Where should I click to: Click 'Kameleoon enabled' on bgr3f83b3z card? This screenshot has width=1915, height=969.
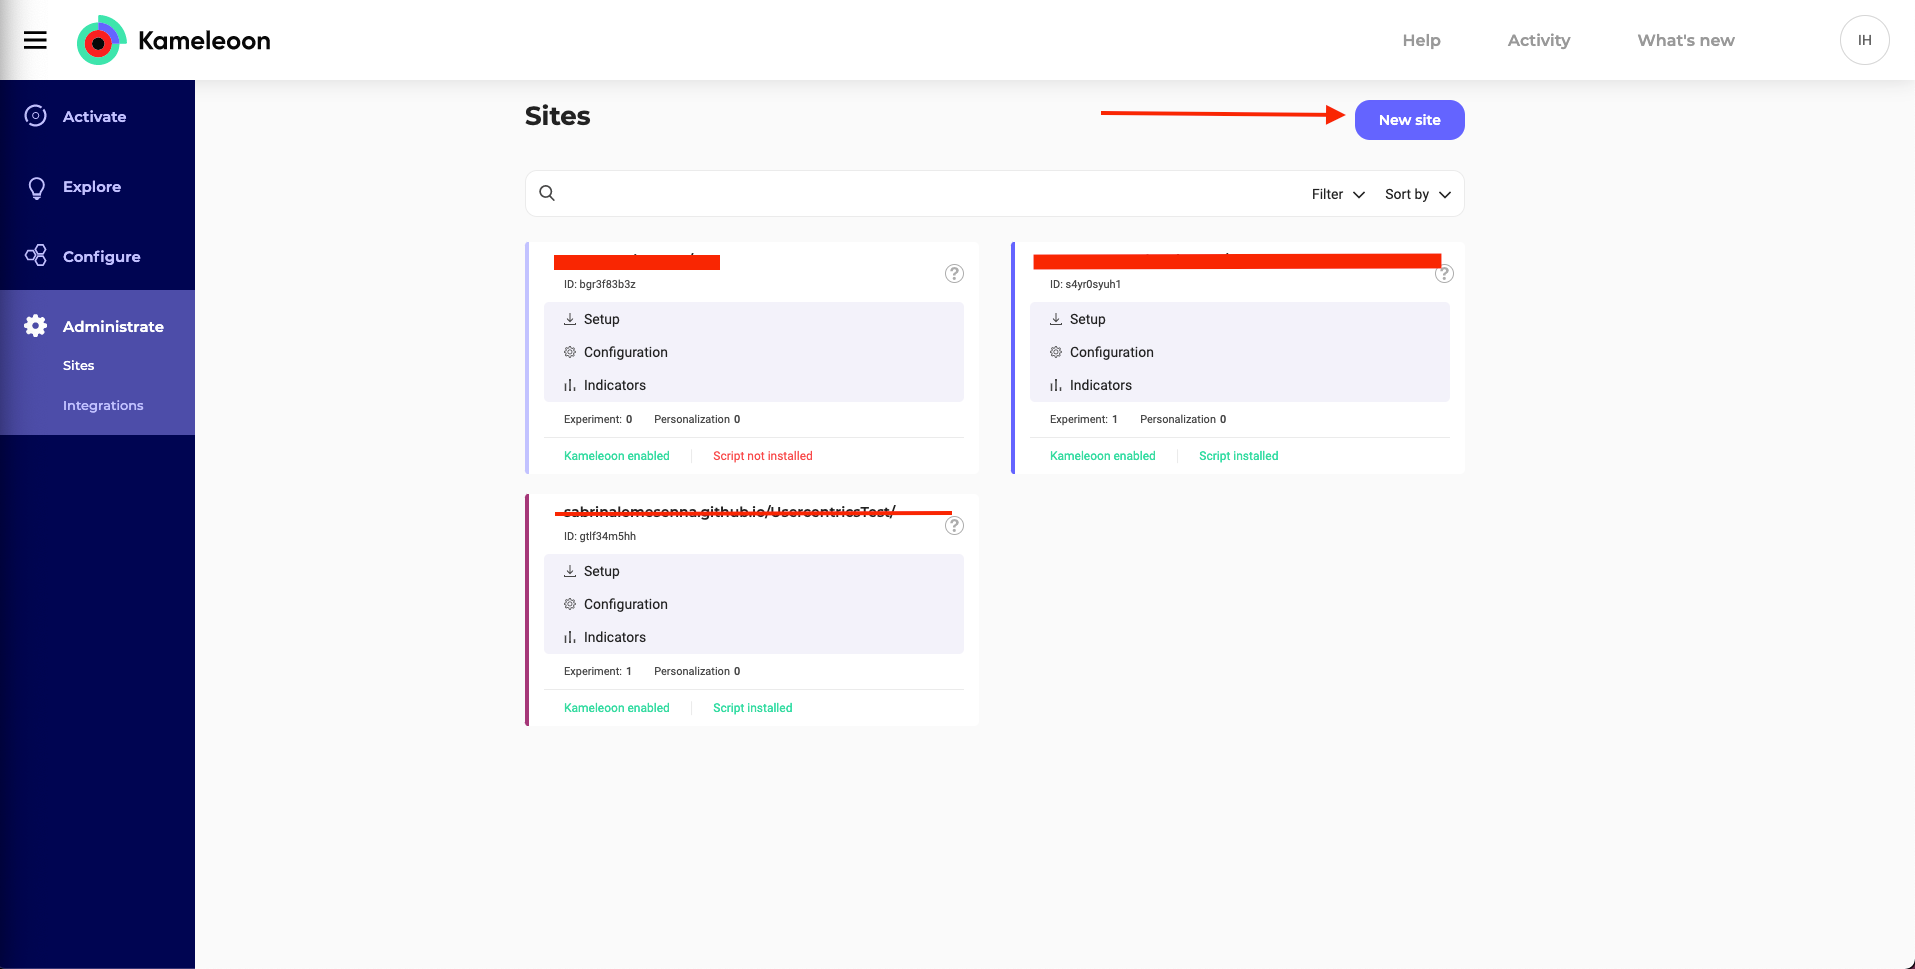tap(616, 456)
